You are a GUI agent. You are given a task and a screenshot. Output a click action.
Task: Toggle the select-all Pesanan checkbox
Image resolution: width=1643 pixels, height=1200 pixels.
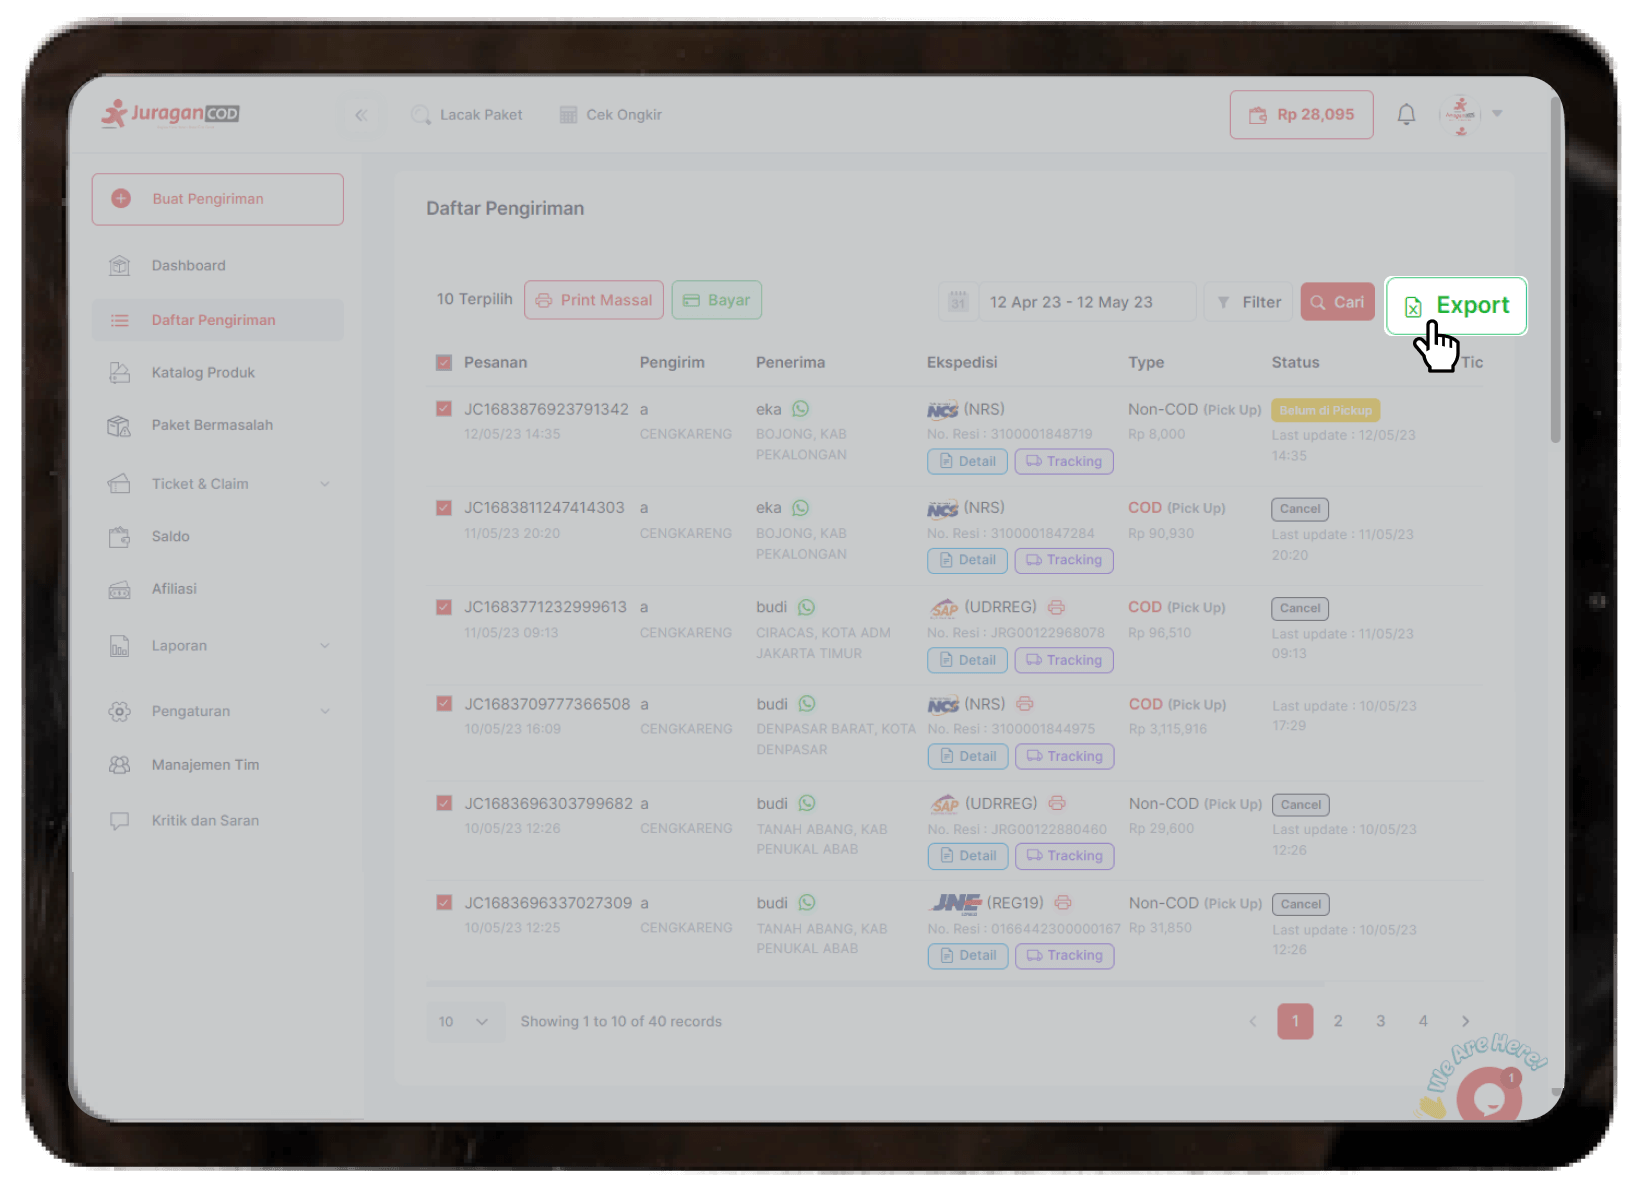(444, 363)
